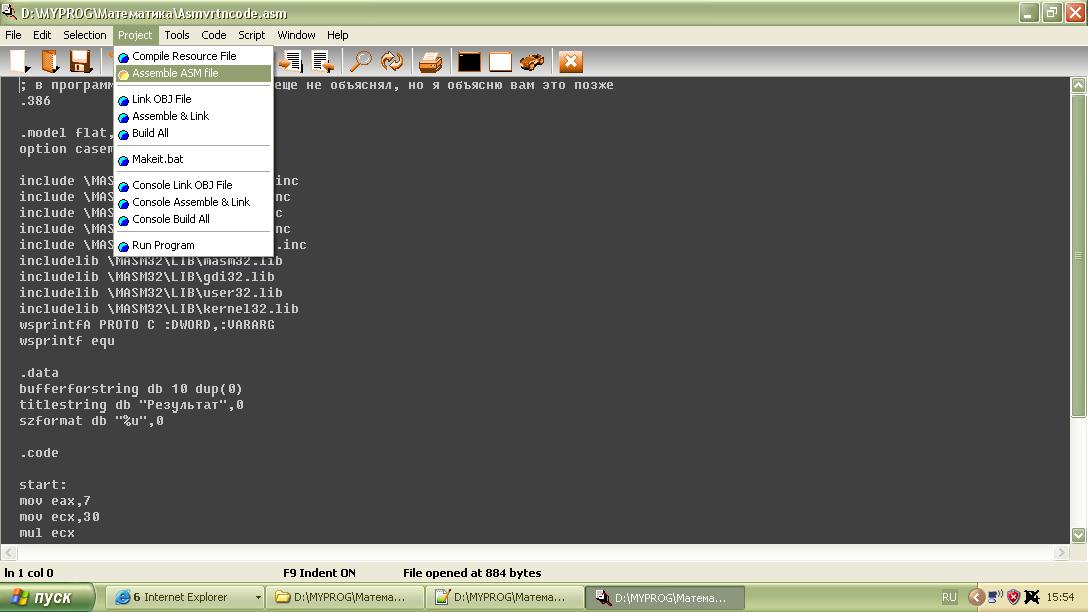Image resolution: width=1088 pixels, height=612 pixels.
Task: Choose Compile Resource File
Action: coord(194,56)
